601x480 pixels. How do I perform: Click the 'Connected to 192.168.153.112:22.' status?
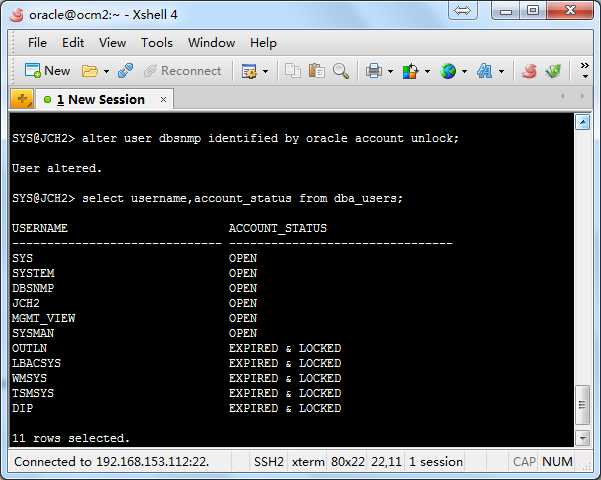112,462
